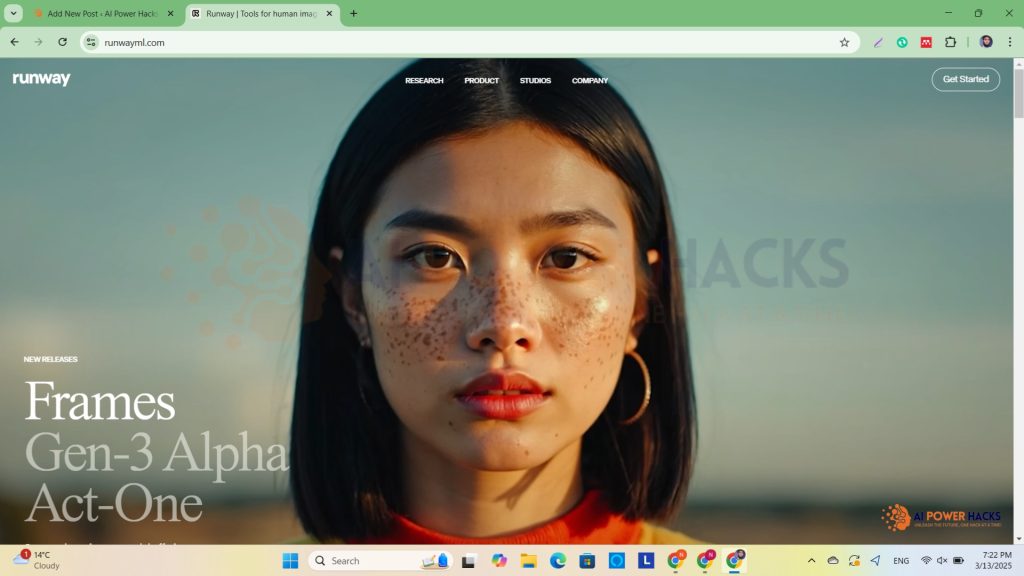The image size is (1024, 576).
Task: Open File Explorer from the taskbar
Action: pos(528,561)
